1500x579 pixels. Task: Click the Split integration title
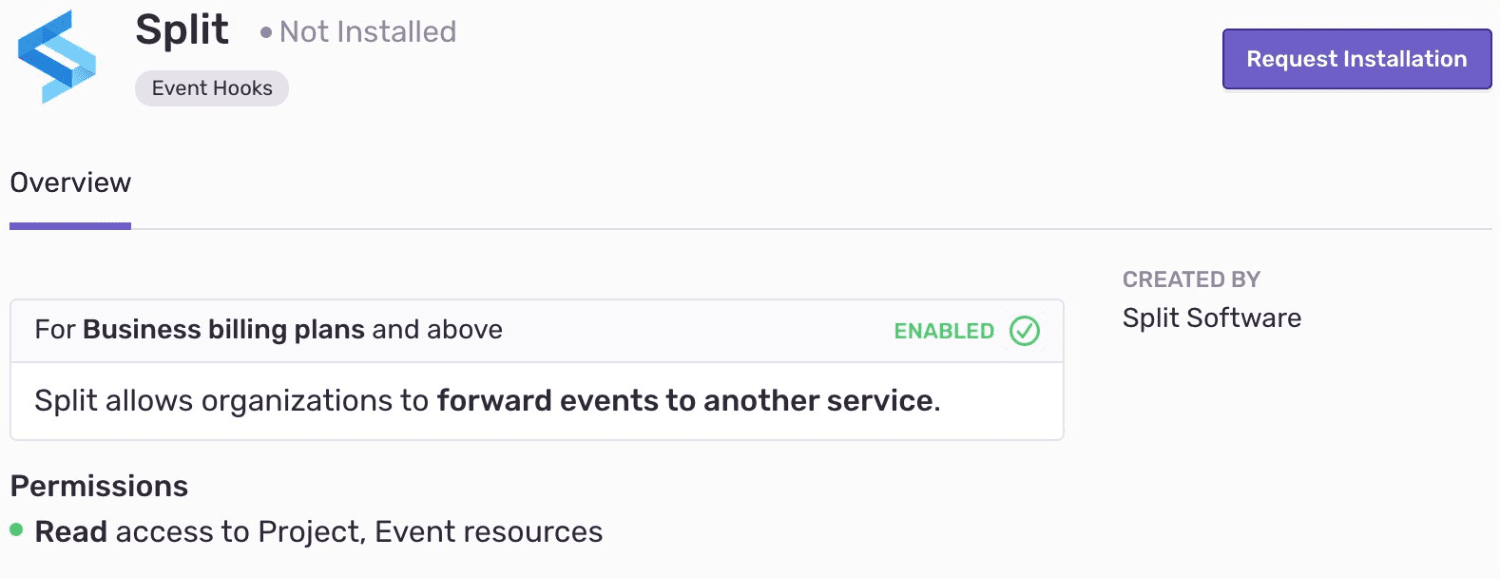[x=182, y=31]
